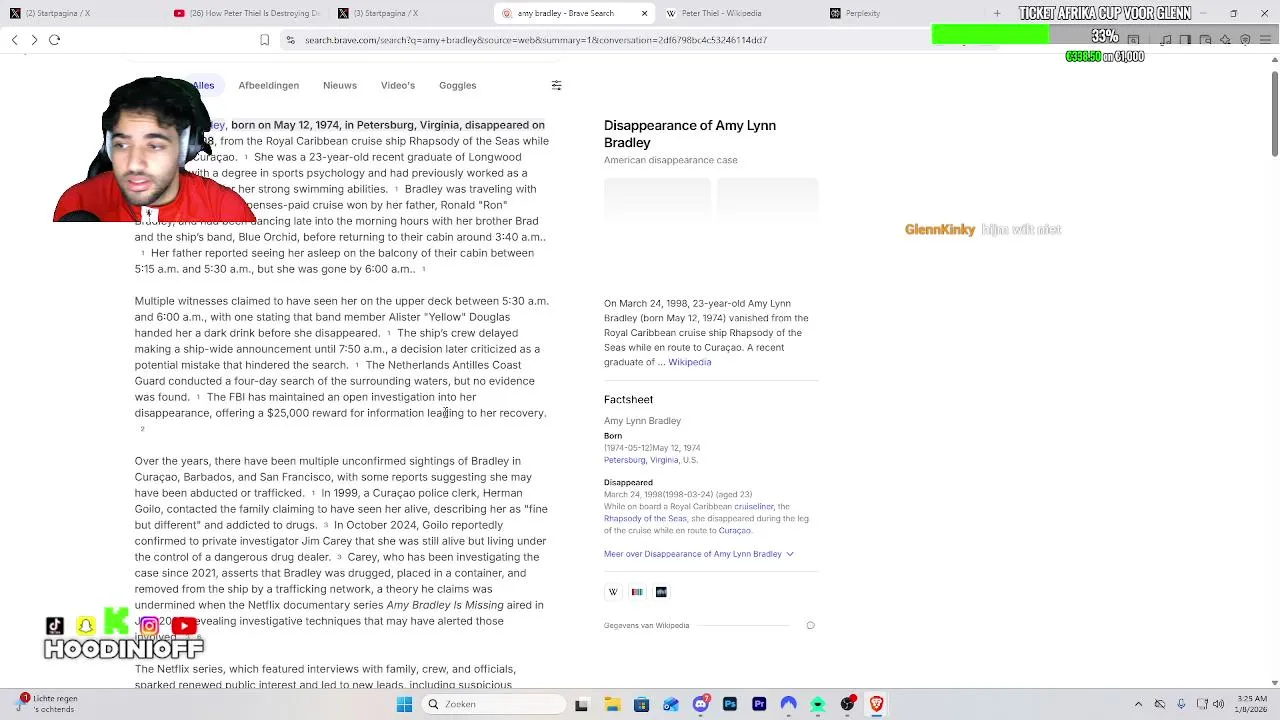Click the browser forward arrow
The width and height of the screenshot is (1280, 720).
[x=34, y=40]
